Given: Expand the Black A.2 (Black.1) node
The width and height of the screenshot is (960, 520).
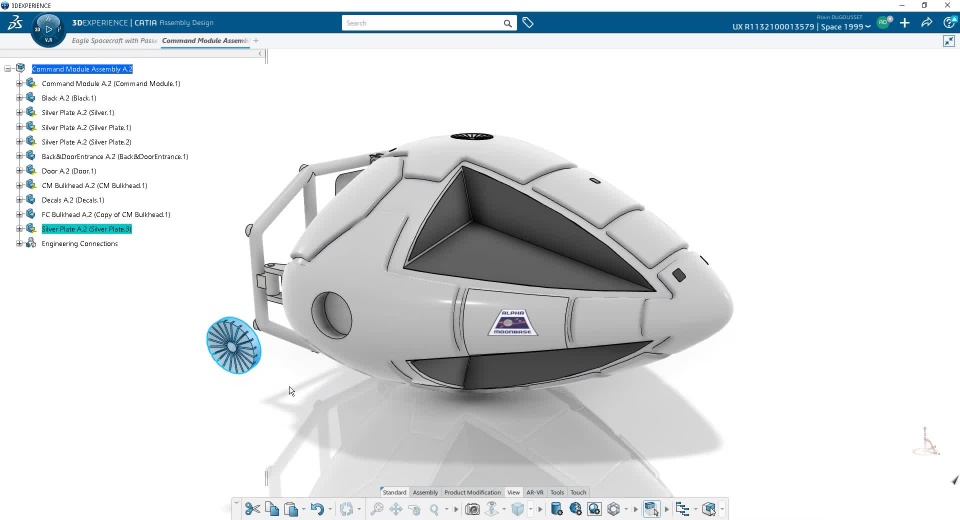Looking at the screenshot, I should pos(19,98).
